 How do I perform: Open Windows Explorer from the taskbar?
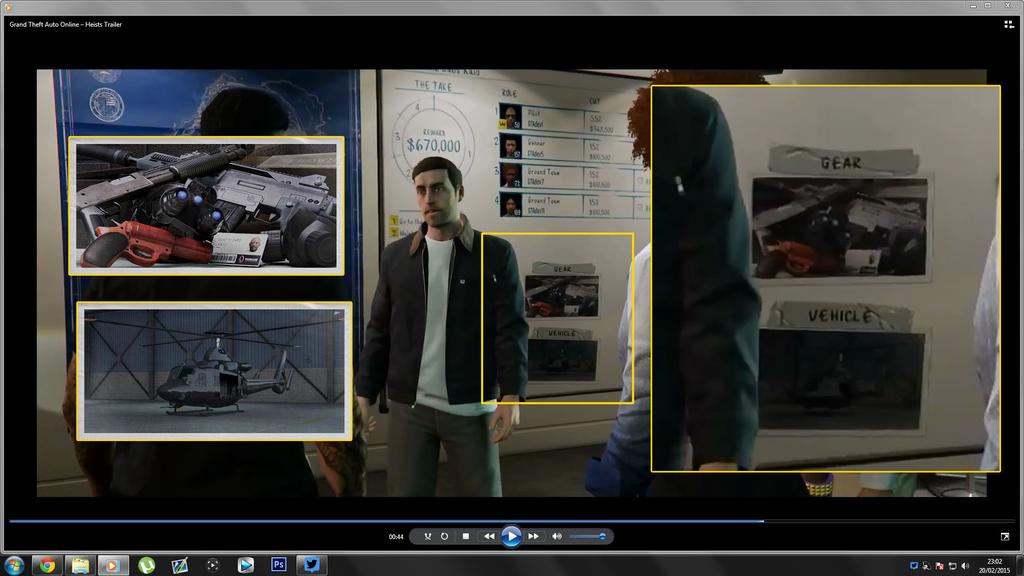pyautogui.click(x=80, y=565)
